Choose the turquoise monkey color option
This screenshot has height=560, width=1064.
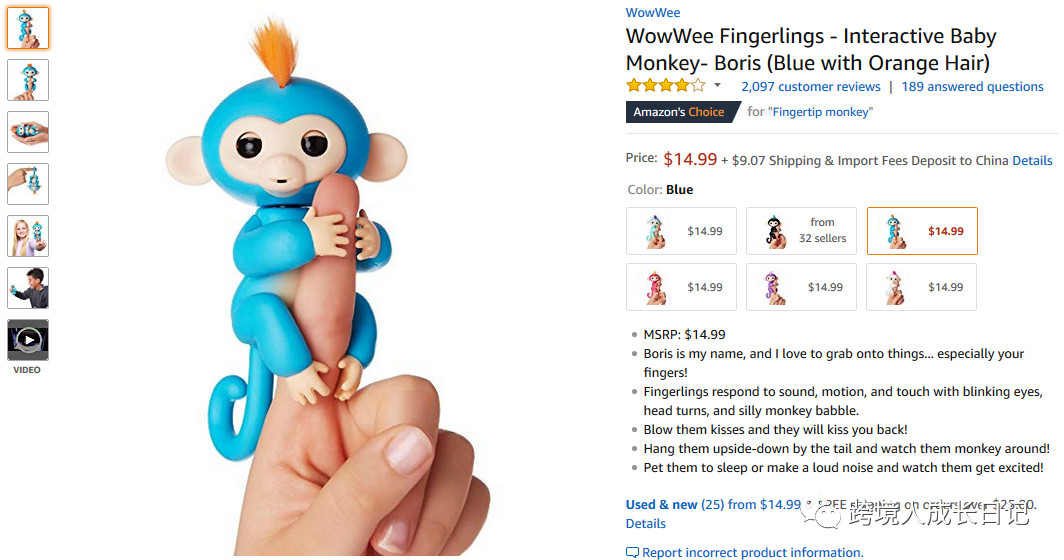coord(681,231)
